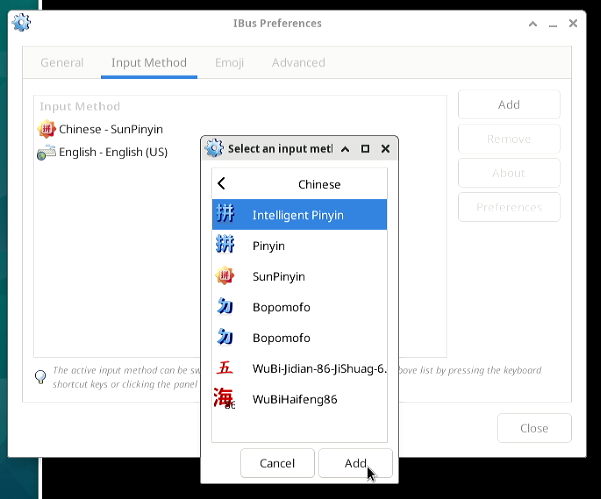Click the Preferences button
This screenshot has width=601, height=499.
click(x=509, y=207)
